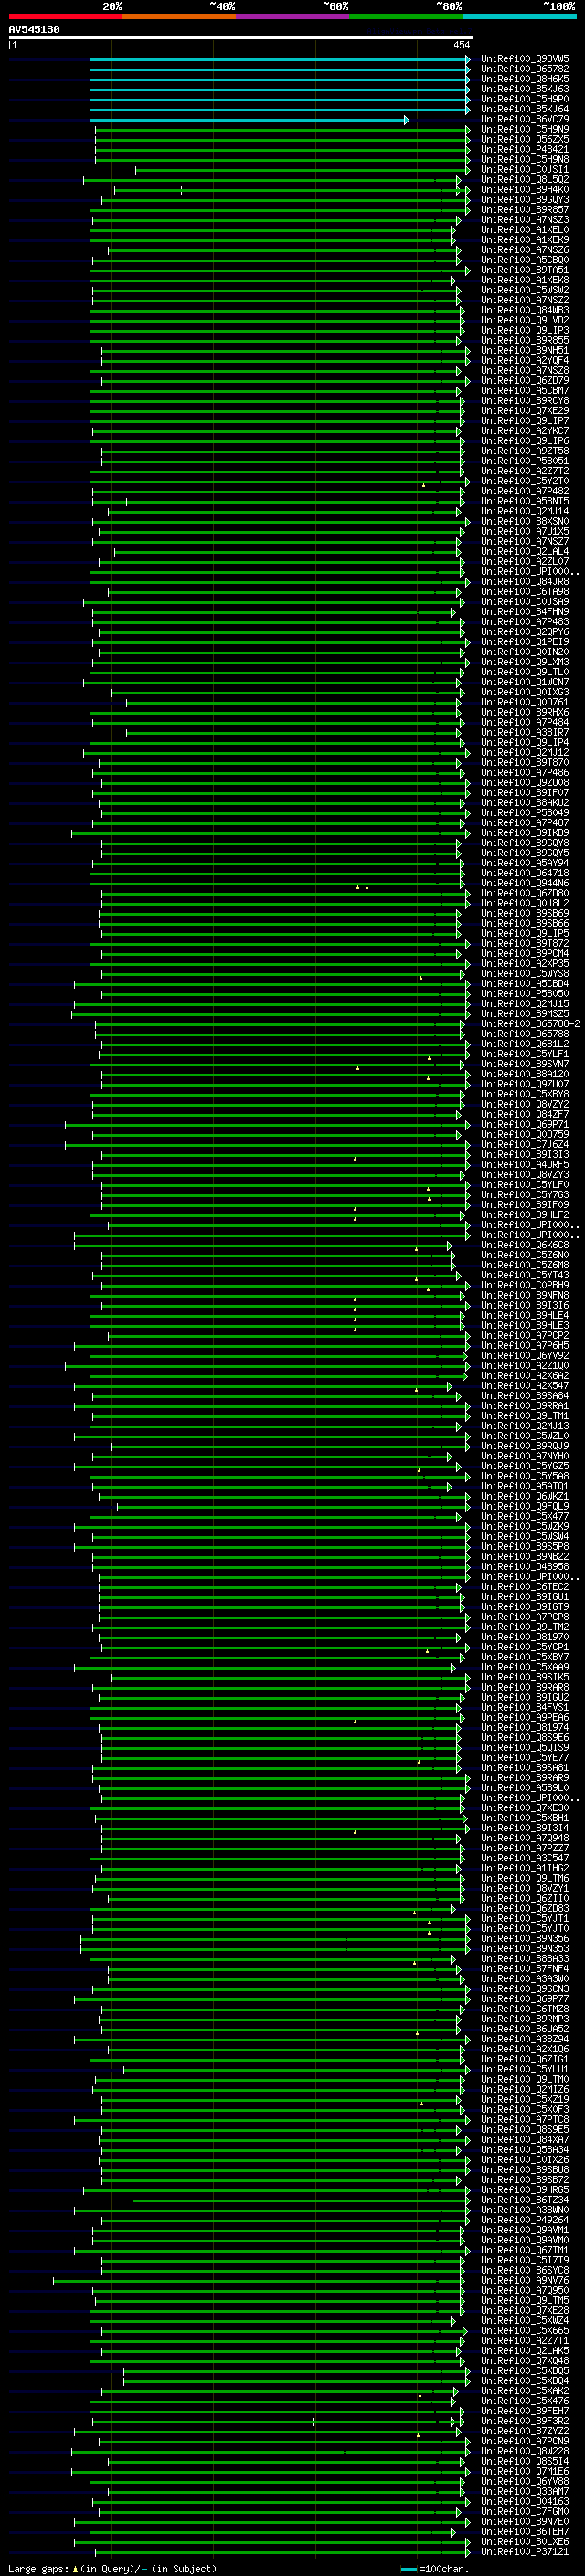Select hit label UniRef100_B8A120
The height and width of the screenshot is (2576, 585).
click(525, 1074)
